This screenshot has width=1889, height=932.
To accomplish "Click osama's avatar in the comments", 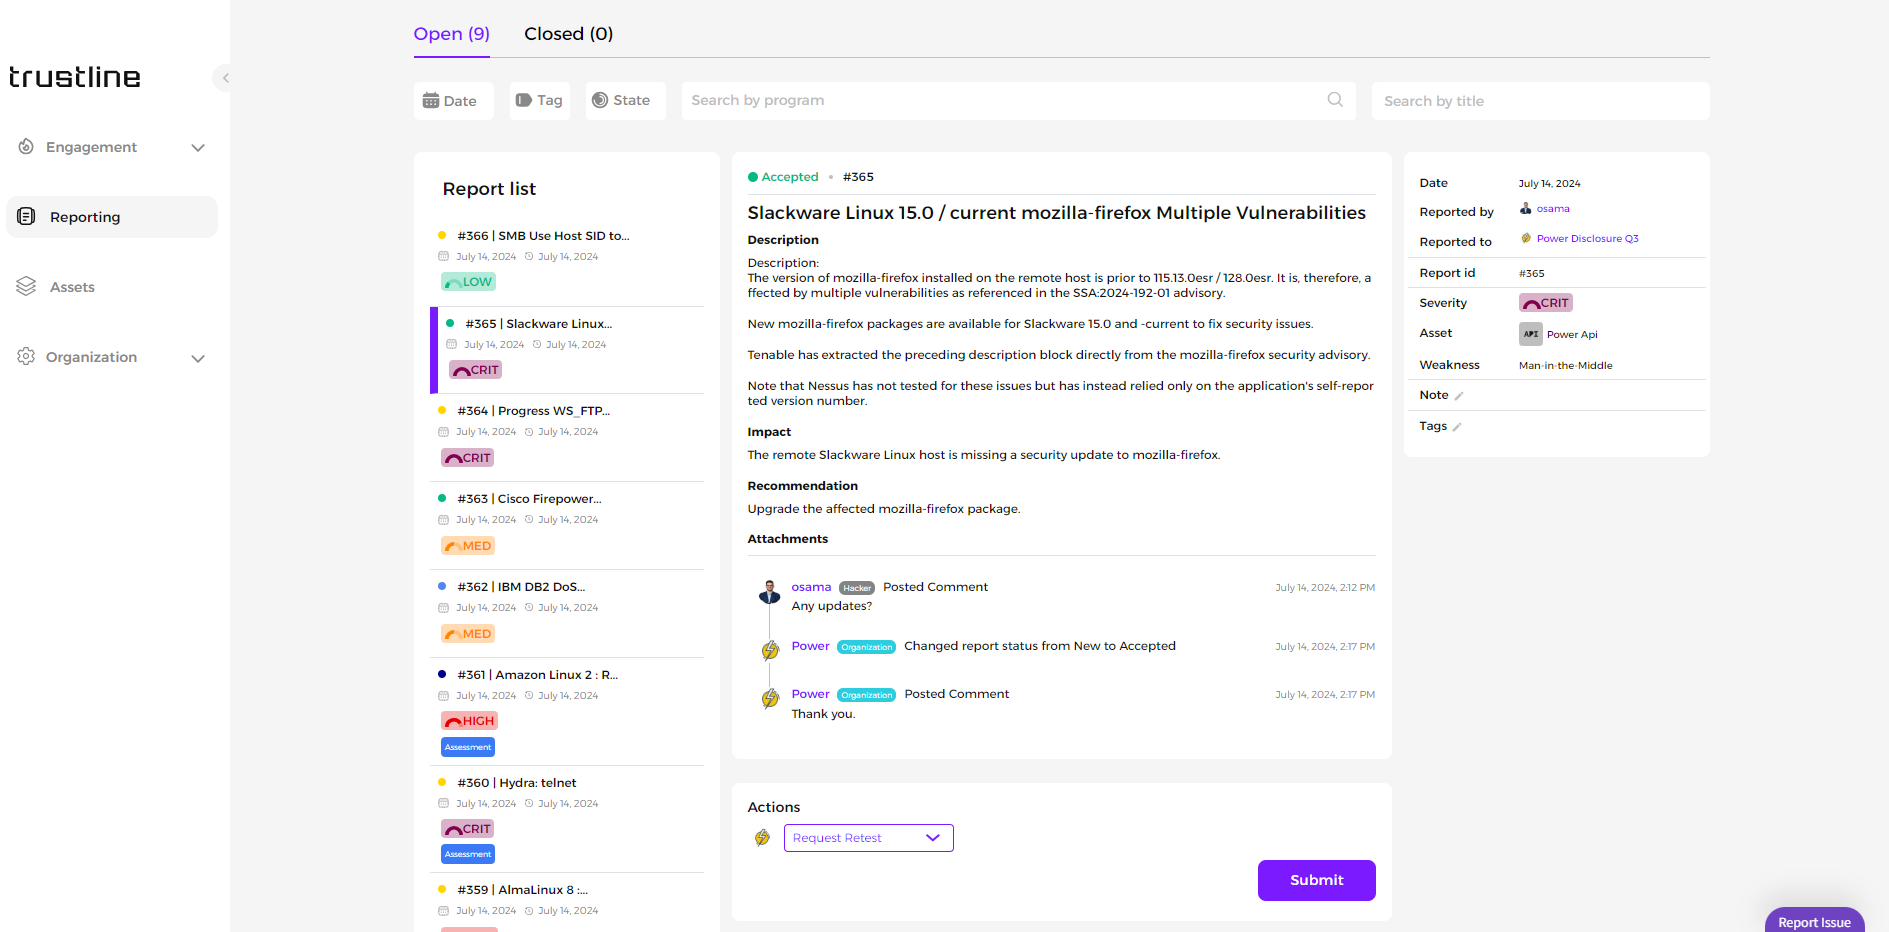I will pos(769,592).
